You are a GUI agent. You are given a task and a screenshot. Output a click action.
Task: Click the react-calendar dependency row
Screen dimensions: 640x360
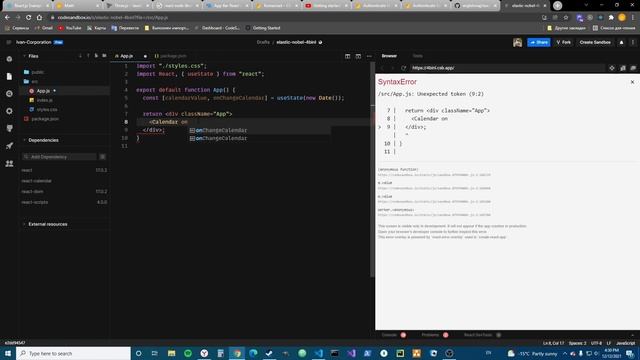(x=64, y=181)
